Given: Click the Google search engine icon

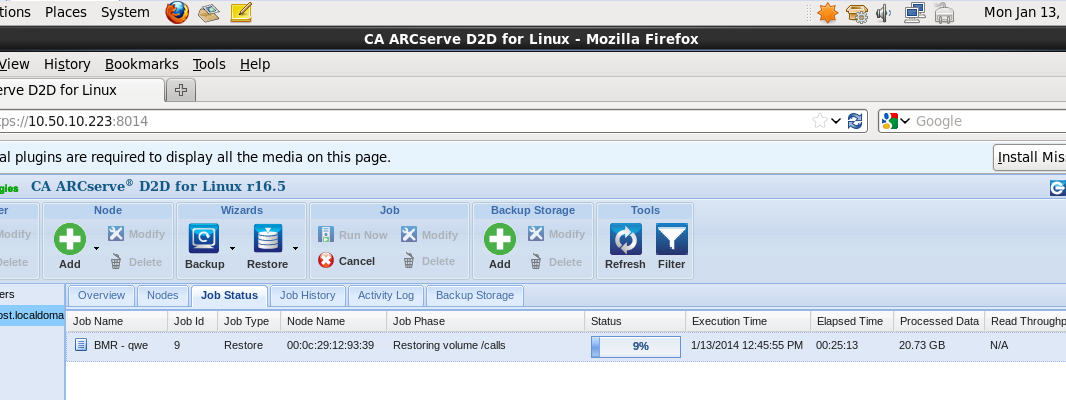Looking at the screenshot, I should [889, 121].
